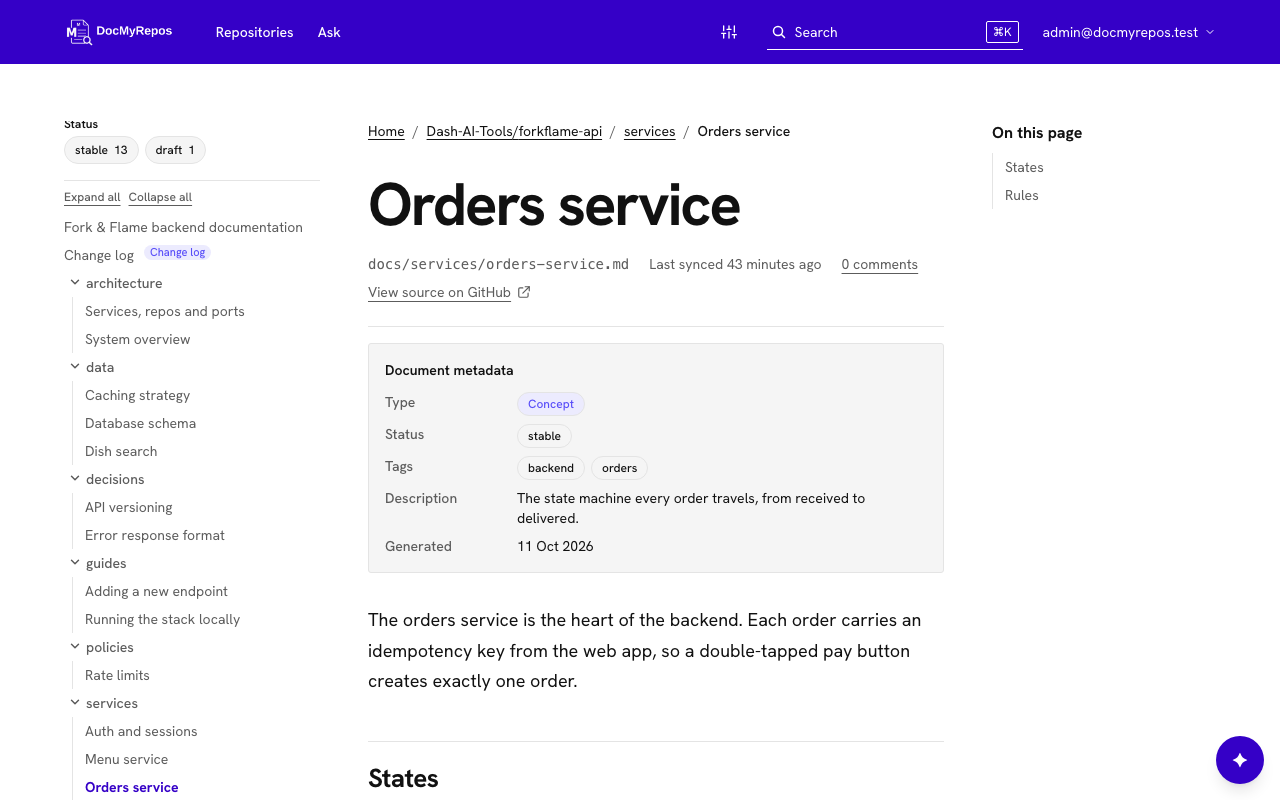The image size is (1280, 800).
Task: Click the 11 Oct 2026 generated date
Action: coord(555,546)
